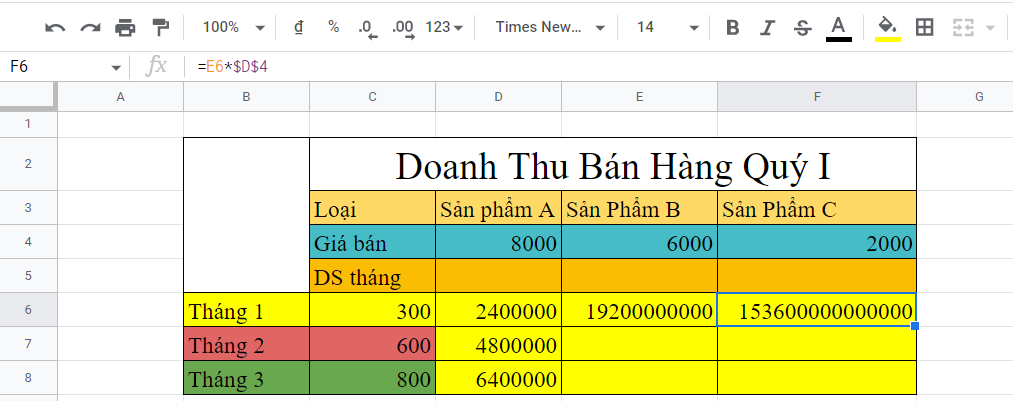The height and width of the screenshot is (401, 1013).
Task: Click the cell with value 2400000
Action: pos(498,310)
